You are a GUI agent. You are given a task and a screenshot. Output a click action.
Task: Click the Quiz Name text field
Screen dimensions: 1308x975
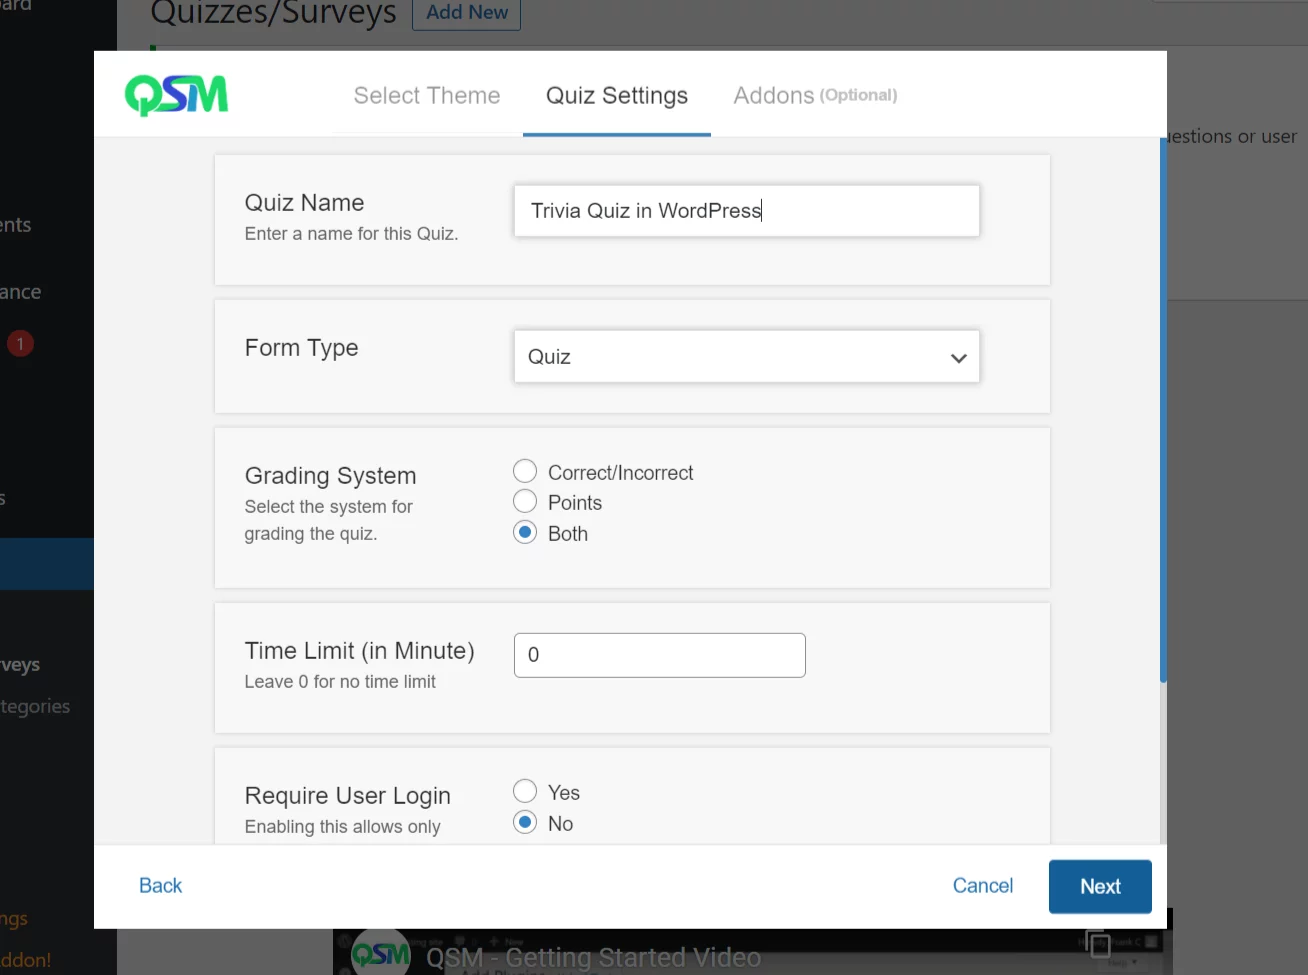click(x=747, y=210)
